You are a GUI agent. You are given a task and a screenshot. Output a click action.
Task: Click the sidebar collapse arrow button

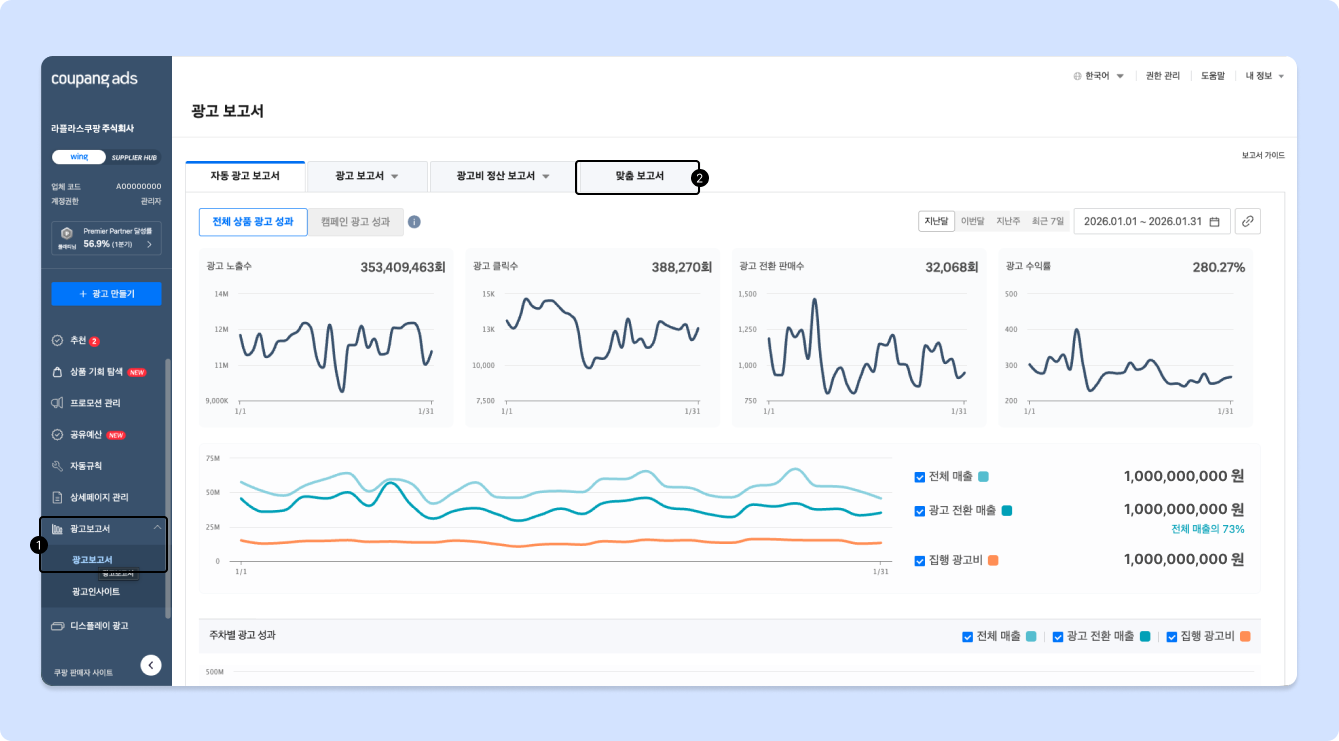(151, 664)
